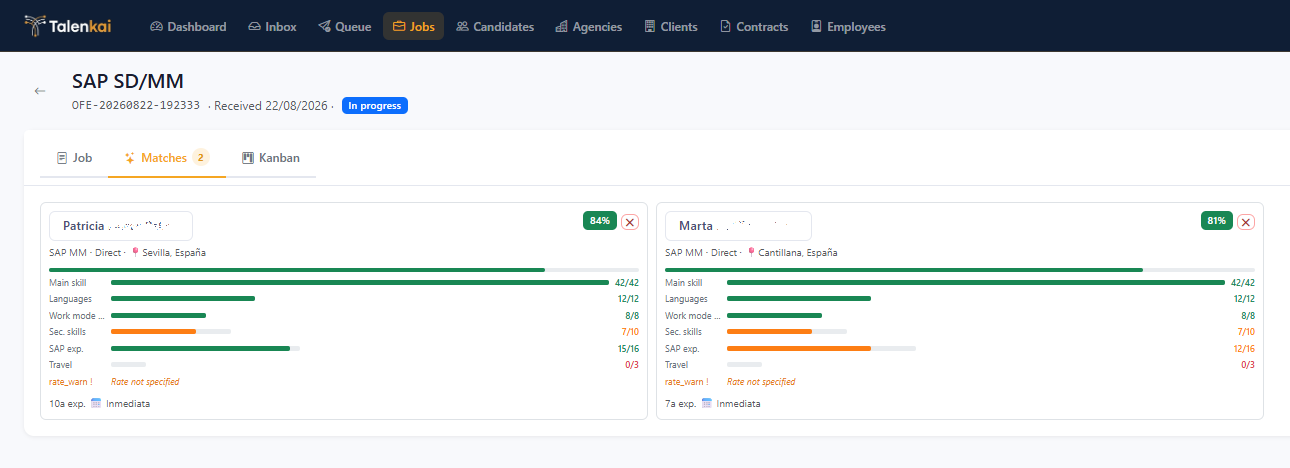Viewport: 1290px width, 468px height.
Task: Click Received 22/08/2026 date text
Action: coord(271,105)
